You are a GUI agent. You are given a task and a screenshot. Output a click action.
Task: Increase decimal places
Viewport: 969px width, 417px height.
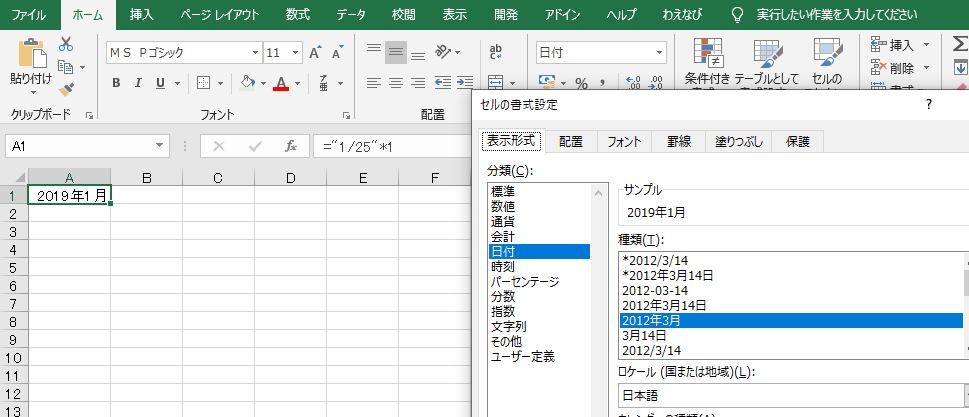pos(633,83)
